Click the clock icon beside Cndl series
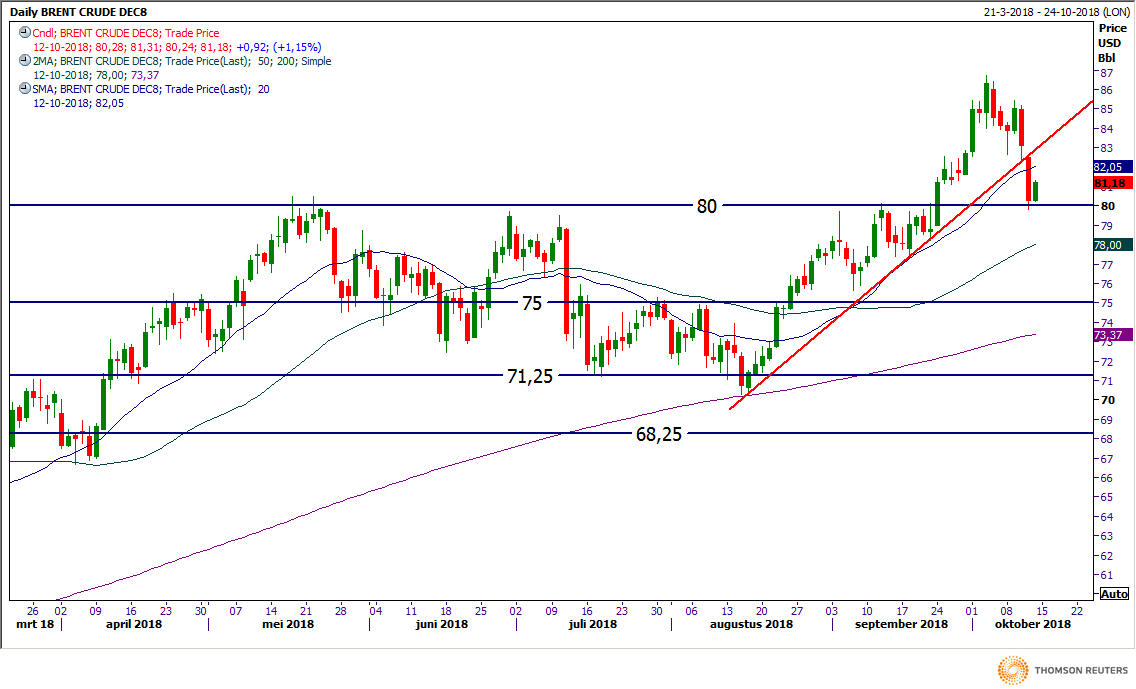 click(25, 33)
